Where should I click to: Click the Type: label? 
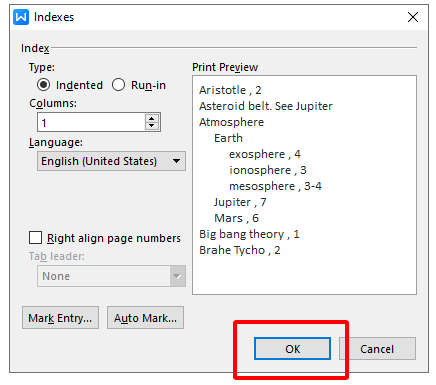click(42, 67)
